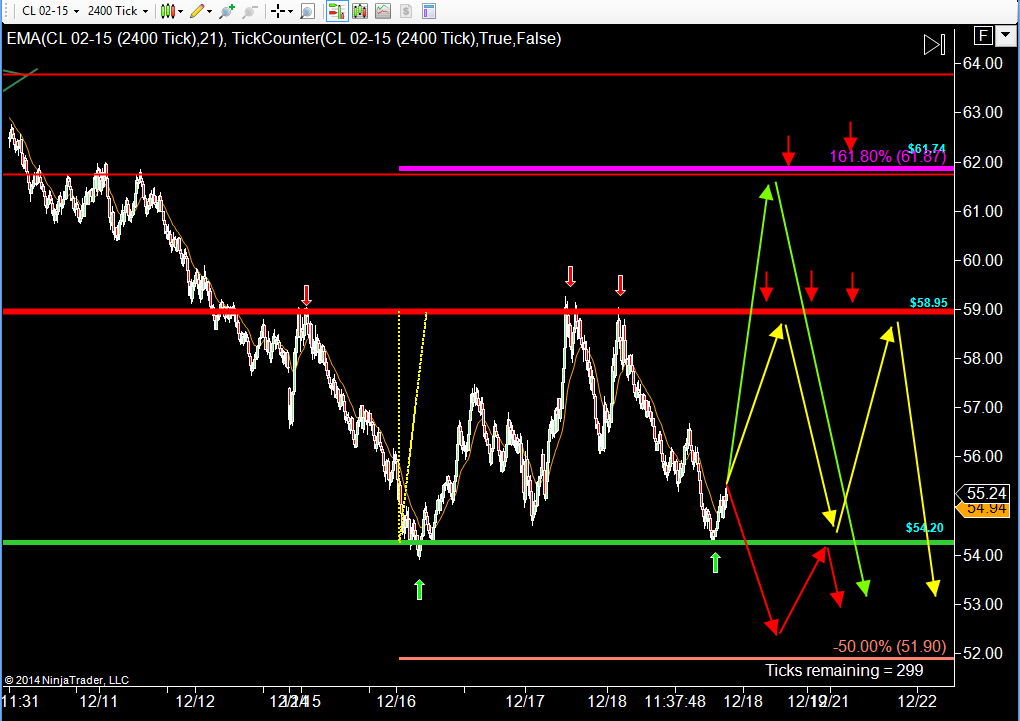Click the F fixed scale button
1020x721 pixels.
pos(983,35)
